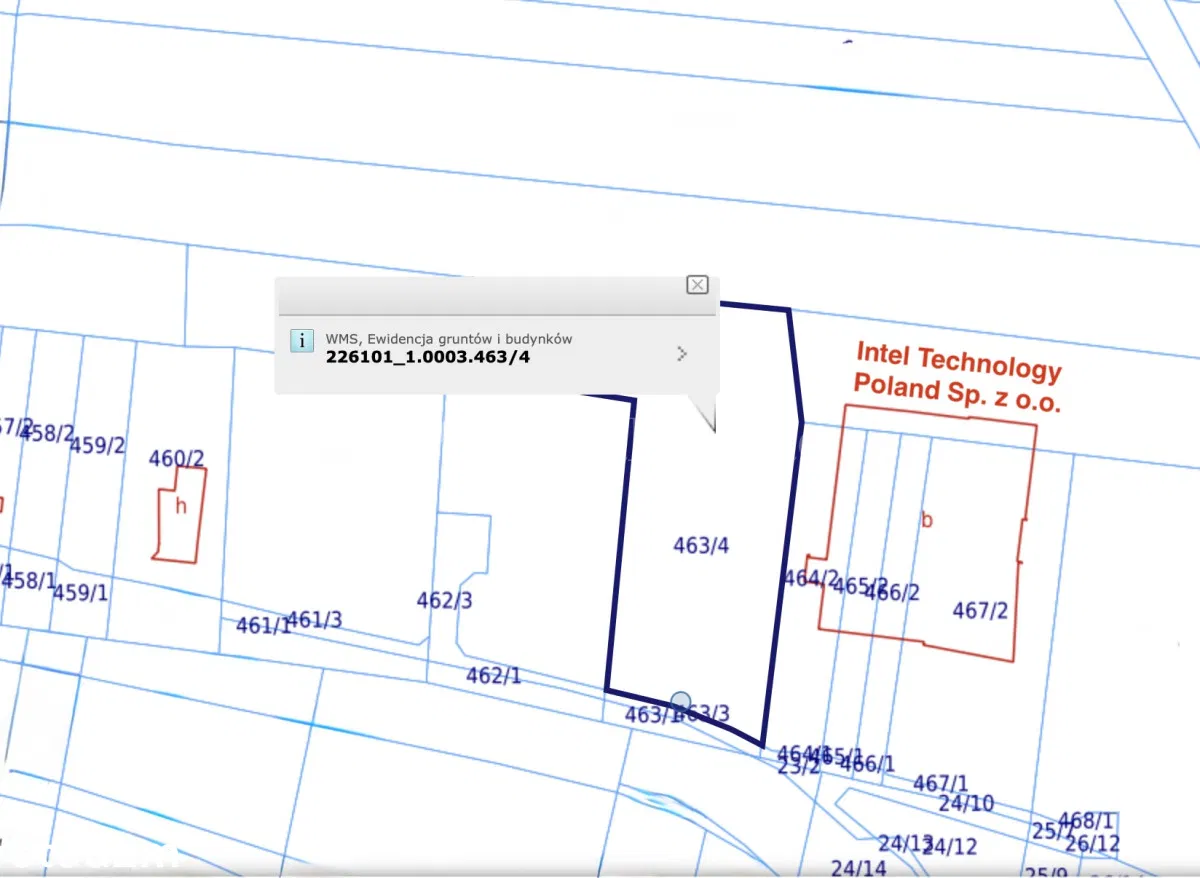Expand details with the popup chevron arrow

(x=682, y=353)
